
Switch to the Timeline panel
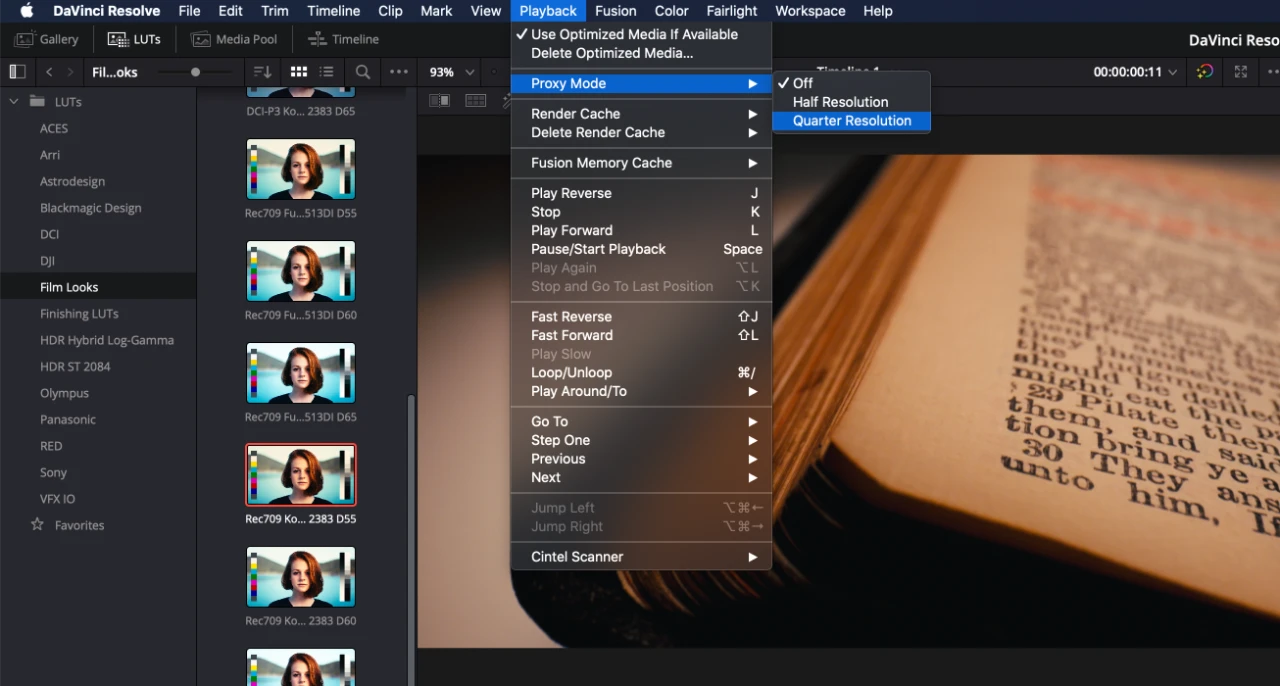(342, 39)
